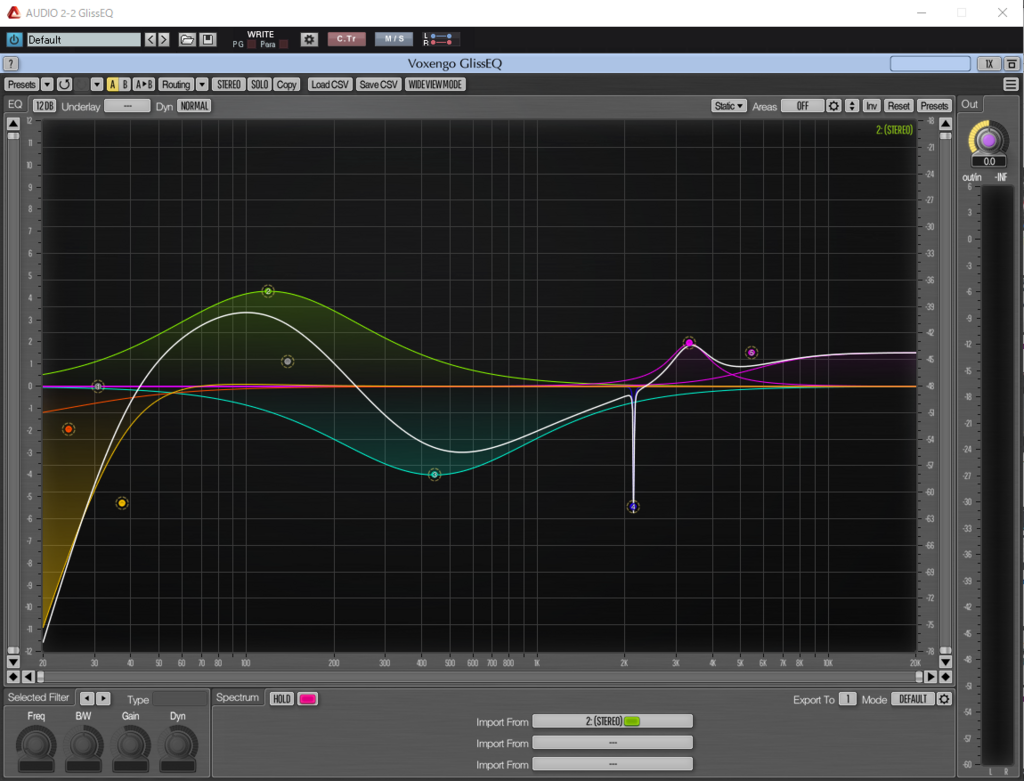Toggle the SOLO button
This screenshot has width=1024, height=781.
pos(259,84)
